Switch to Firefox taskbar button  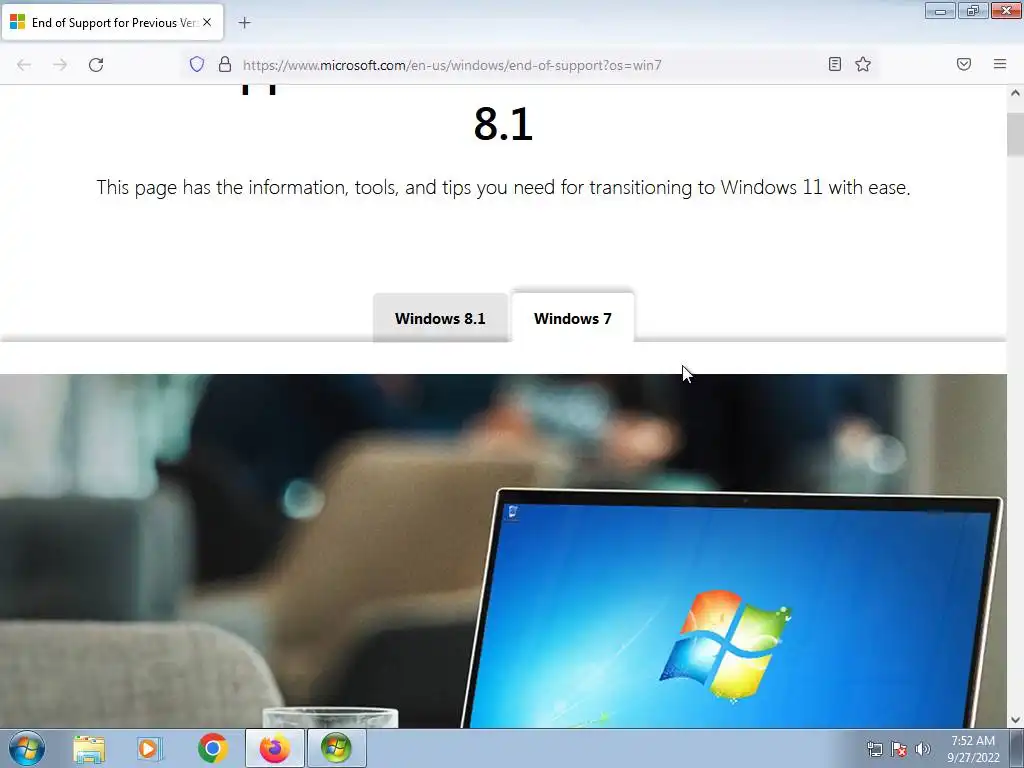click(275, 749)
